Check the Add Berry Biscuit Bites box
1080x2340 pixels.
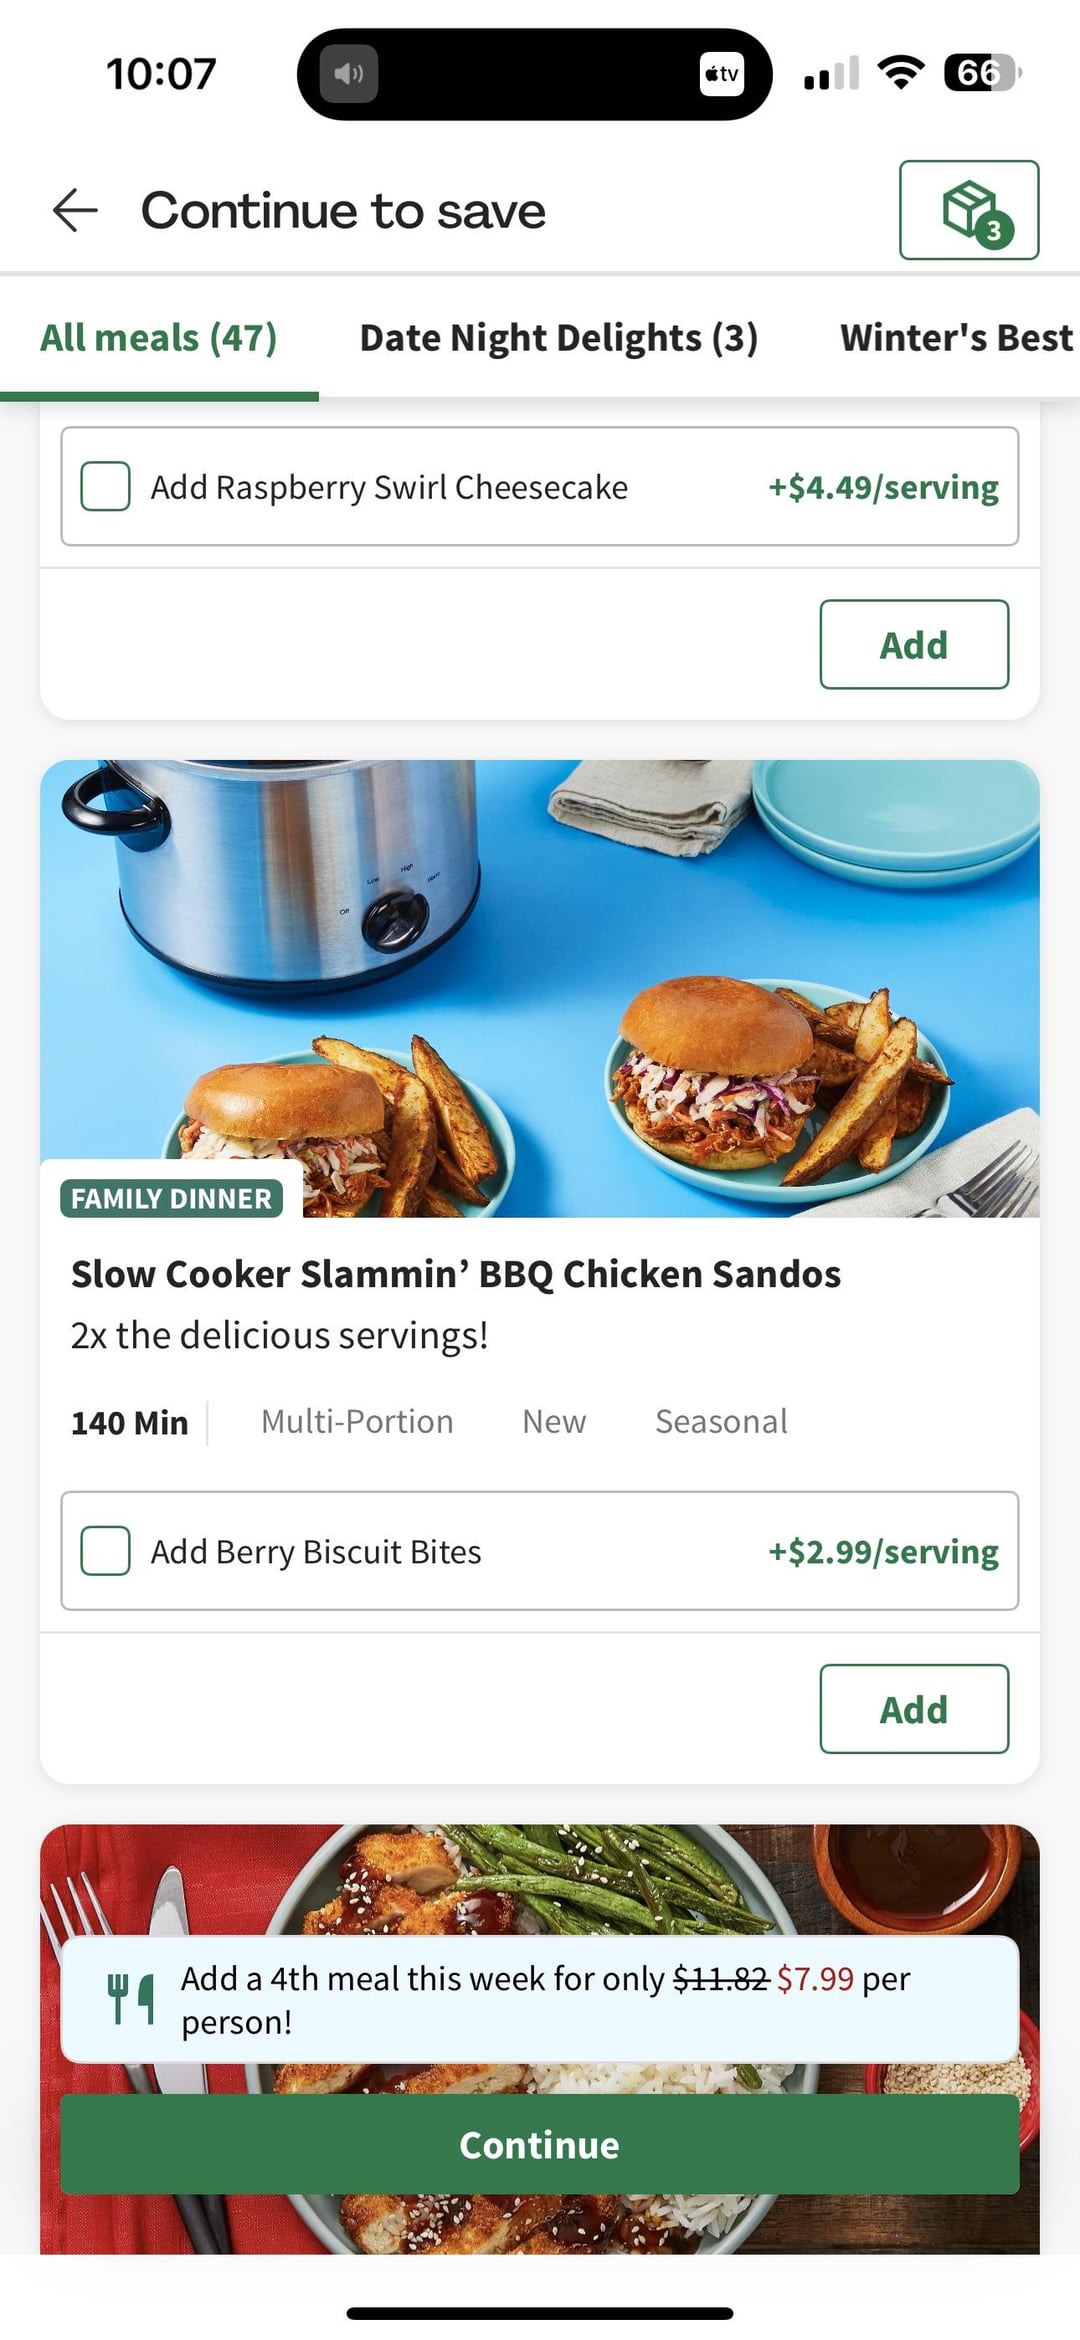point(106,1551)
